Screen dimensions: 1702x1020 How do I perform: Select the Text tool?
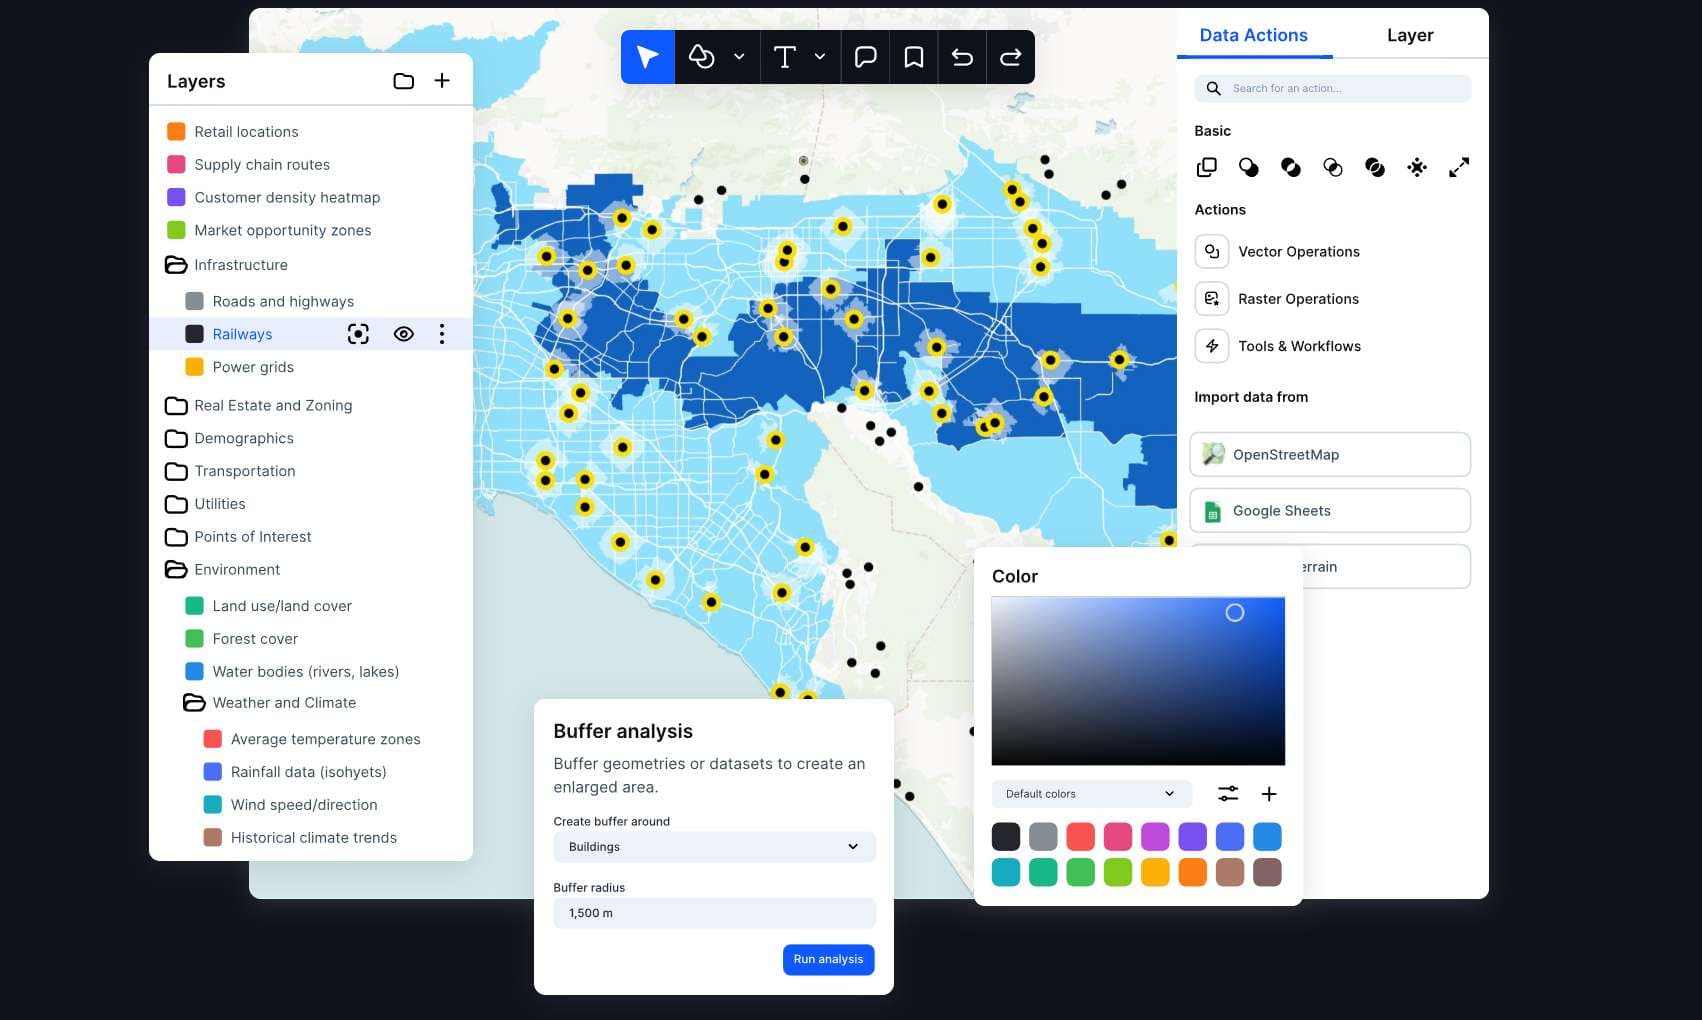click(785, 57)
